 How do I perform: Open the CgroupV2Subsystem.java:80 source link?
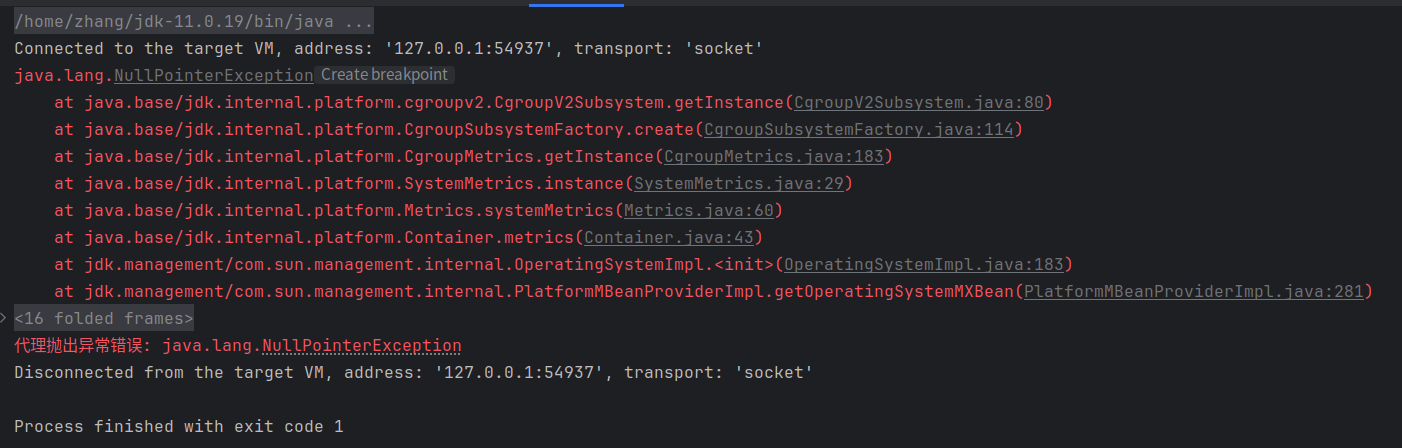pyautogui.click(x=918, y=102)
